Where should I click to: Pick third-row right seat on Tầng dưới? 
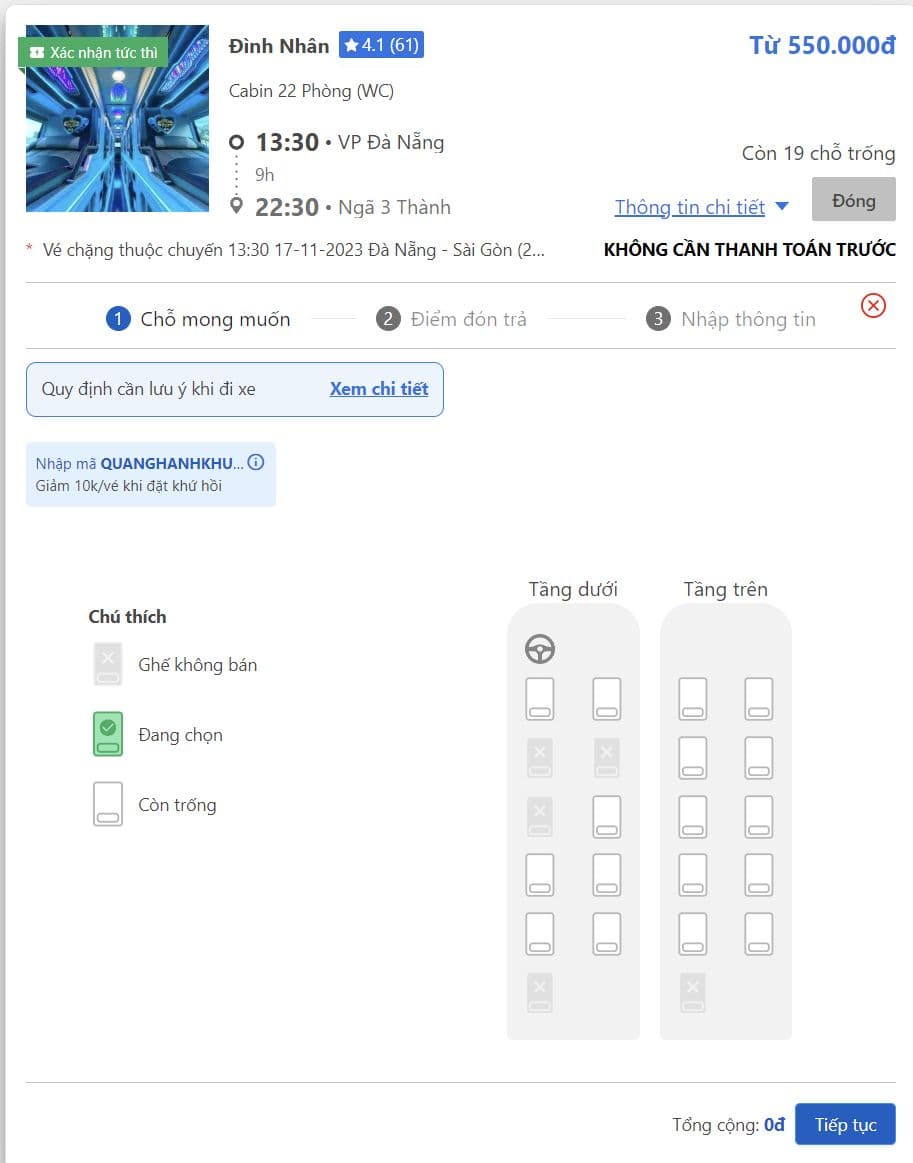606,816
